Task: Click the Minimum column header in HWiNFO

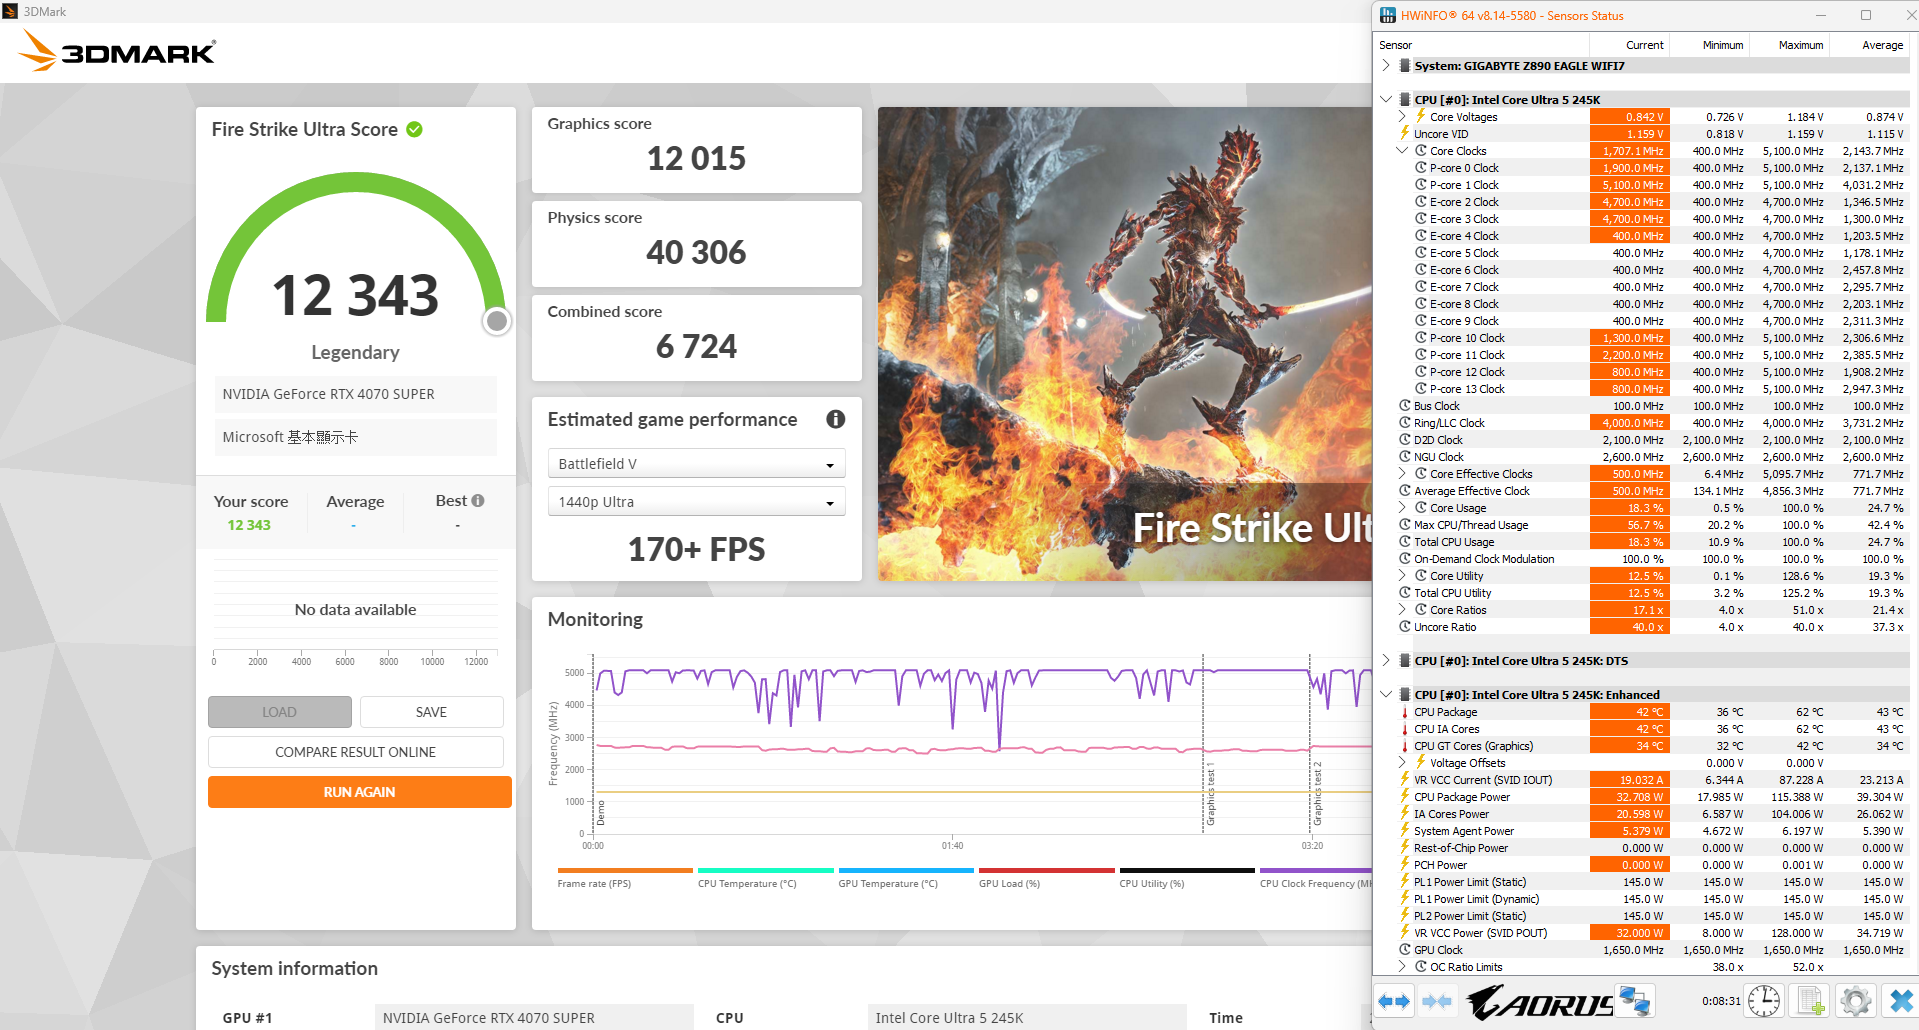Action: point(1710,45)
